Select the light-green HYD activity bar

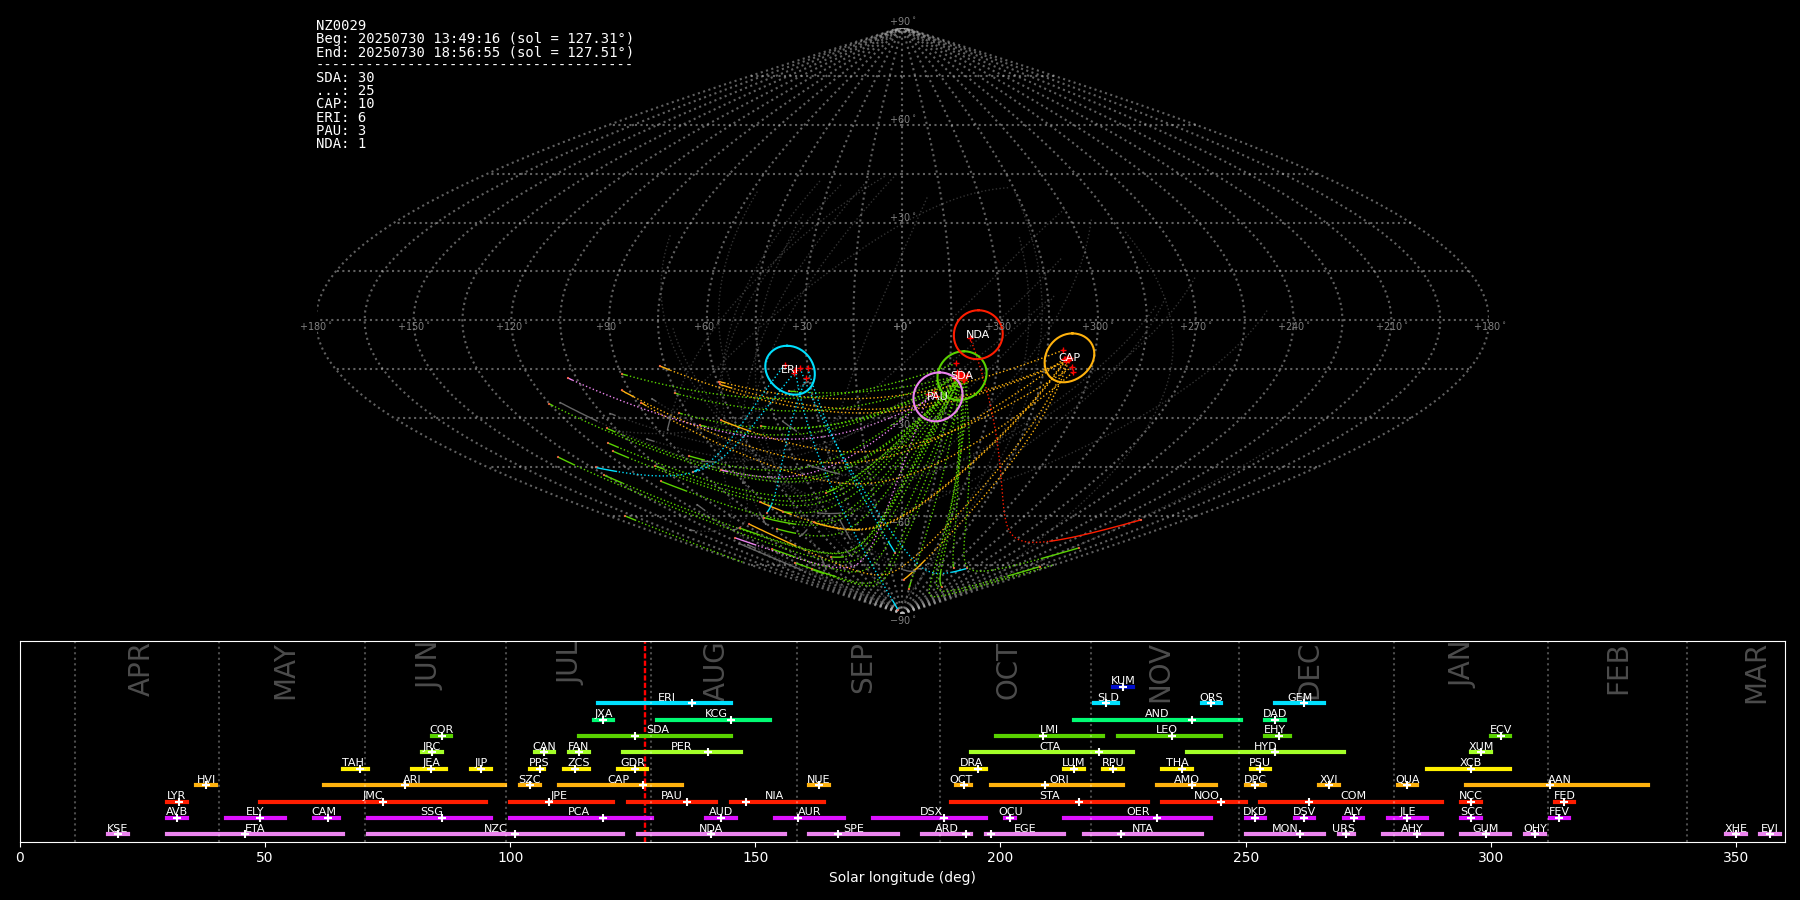(1265, 752)
